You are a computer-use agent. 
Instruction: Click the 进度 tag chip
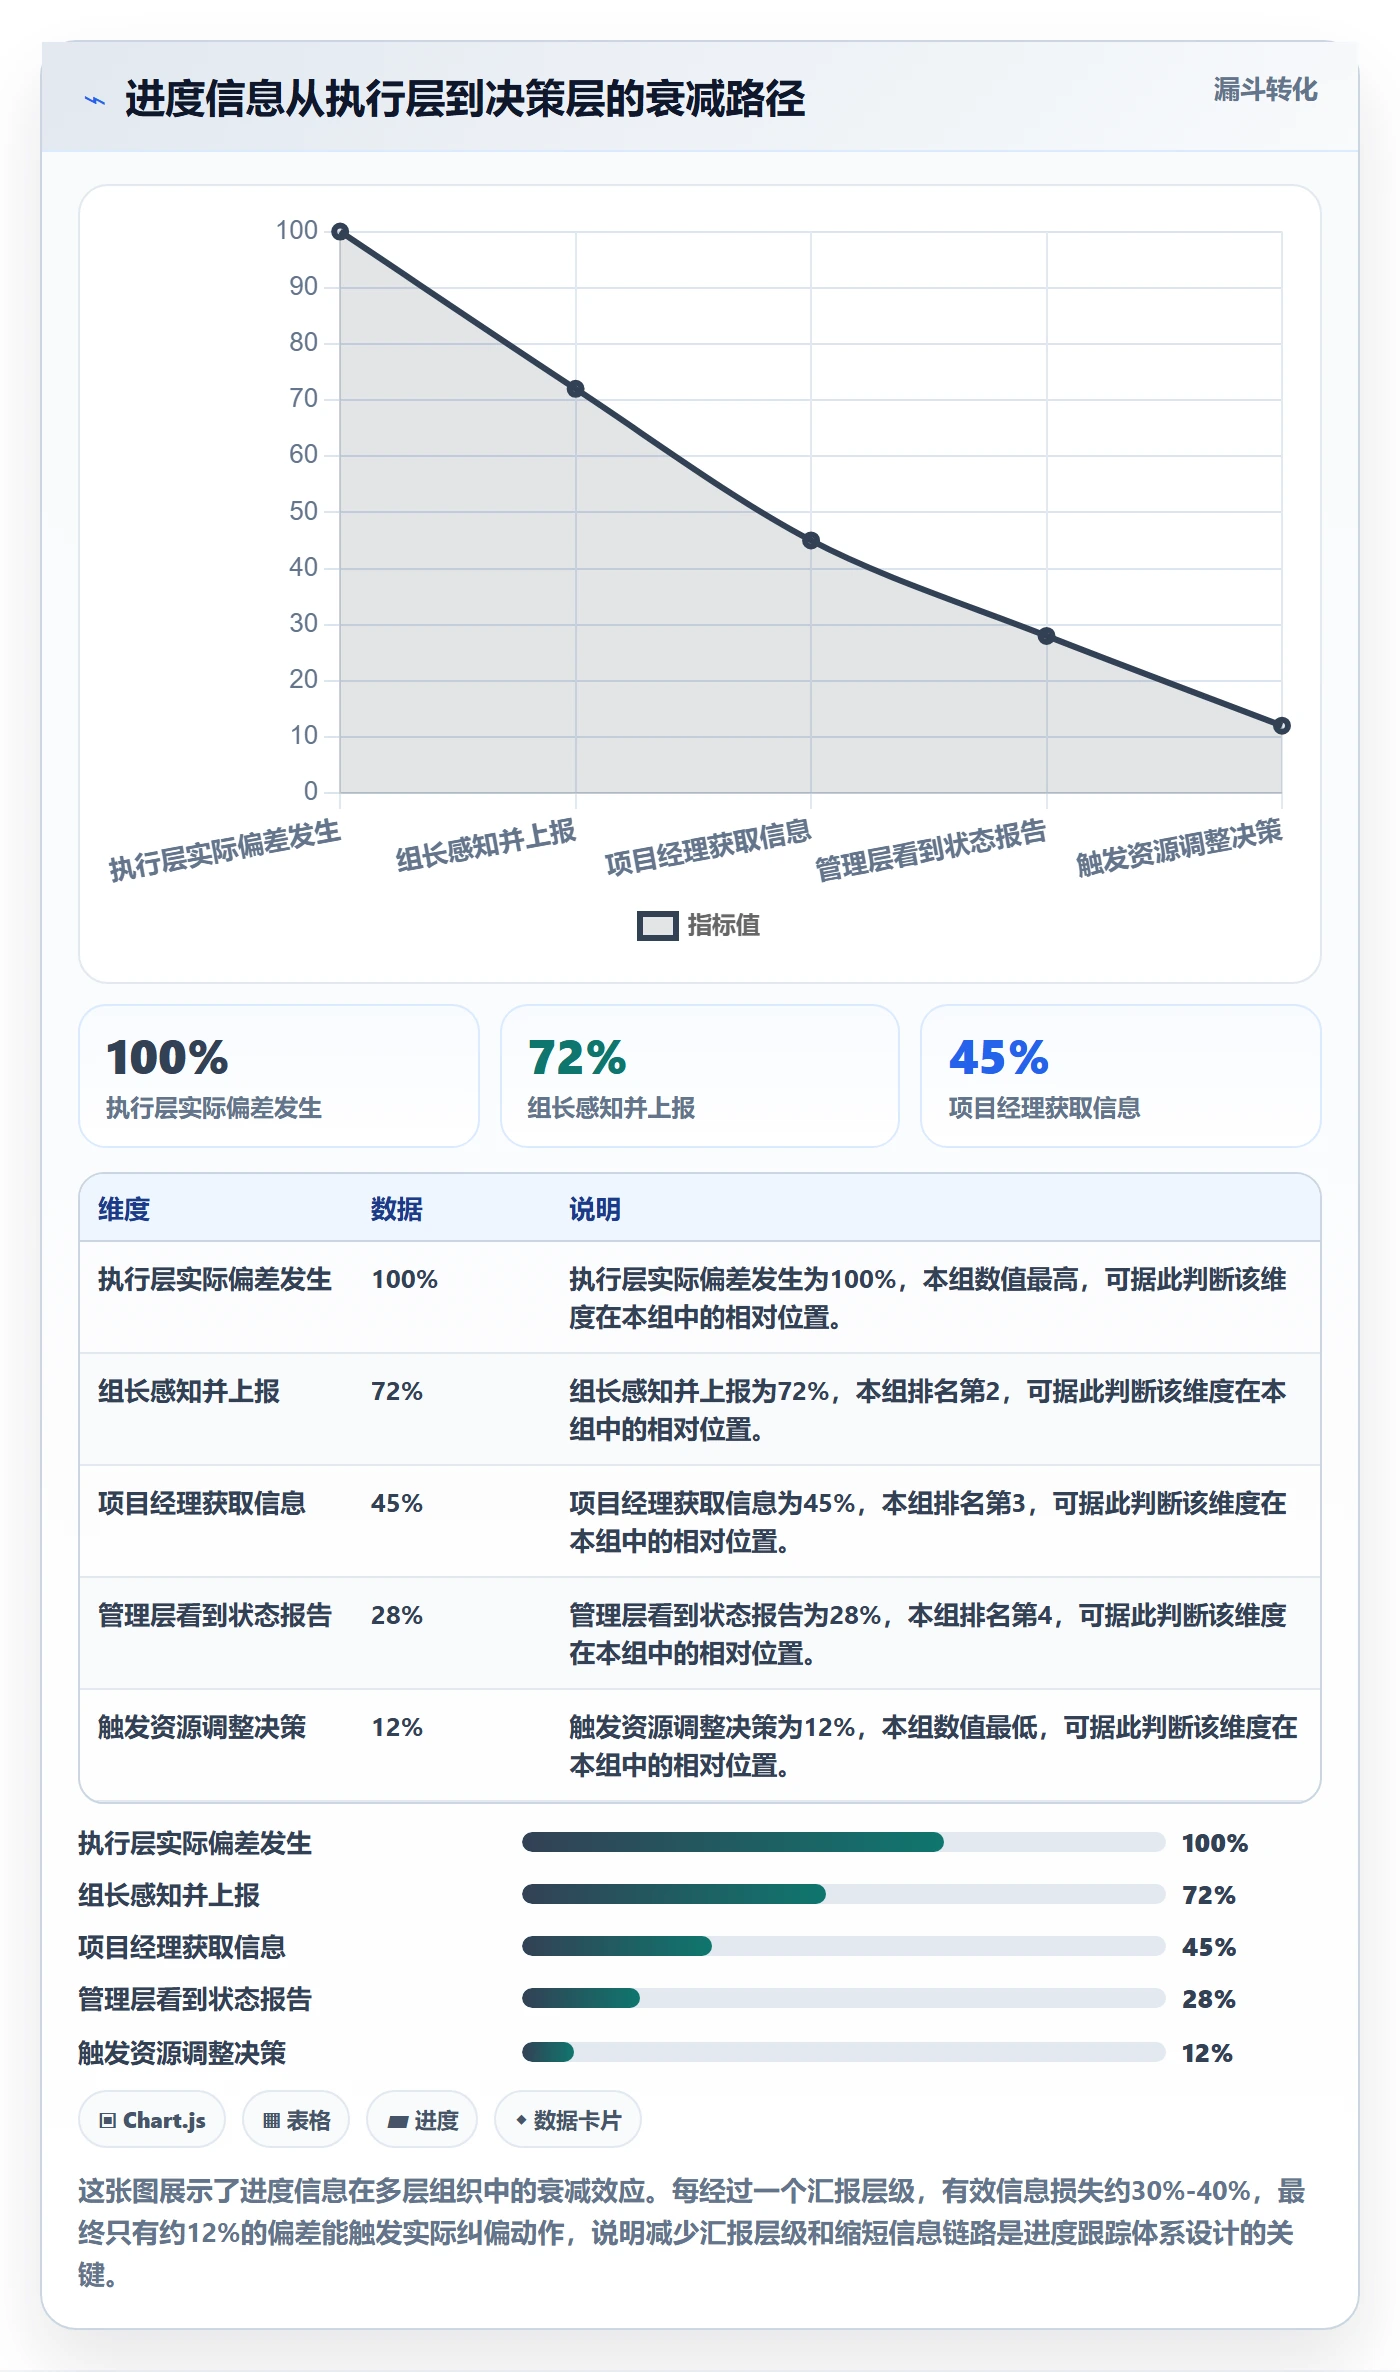pos(422,2119)
